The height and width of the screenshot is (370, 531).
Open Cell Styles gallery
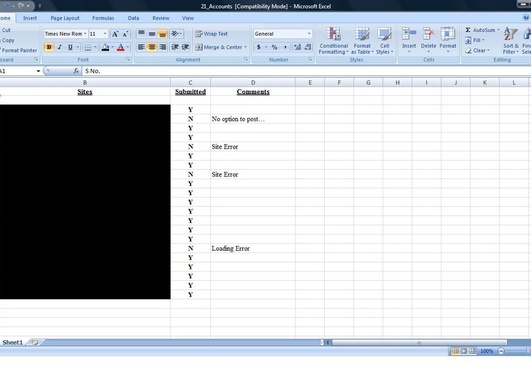pyautogui.click(x=385, y=41)
